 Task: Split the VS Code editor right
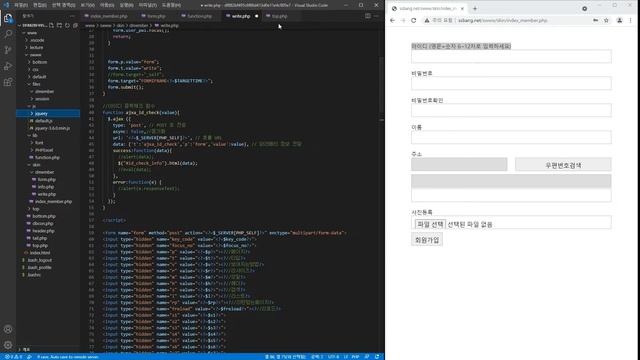[x=368, y=16]
